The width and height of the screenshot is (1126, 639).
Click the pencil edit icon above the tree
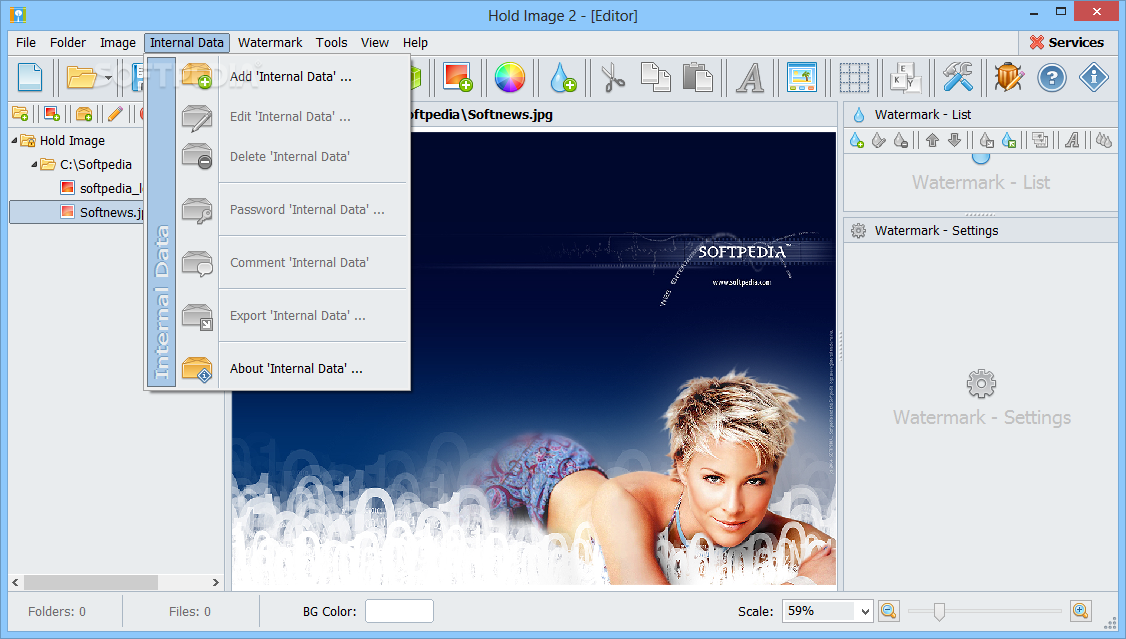pyautogui.click(x=115, y=114)
